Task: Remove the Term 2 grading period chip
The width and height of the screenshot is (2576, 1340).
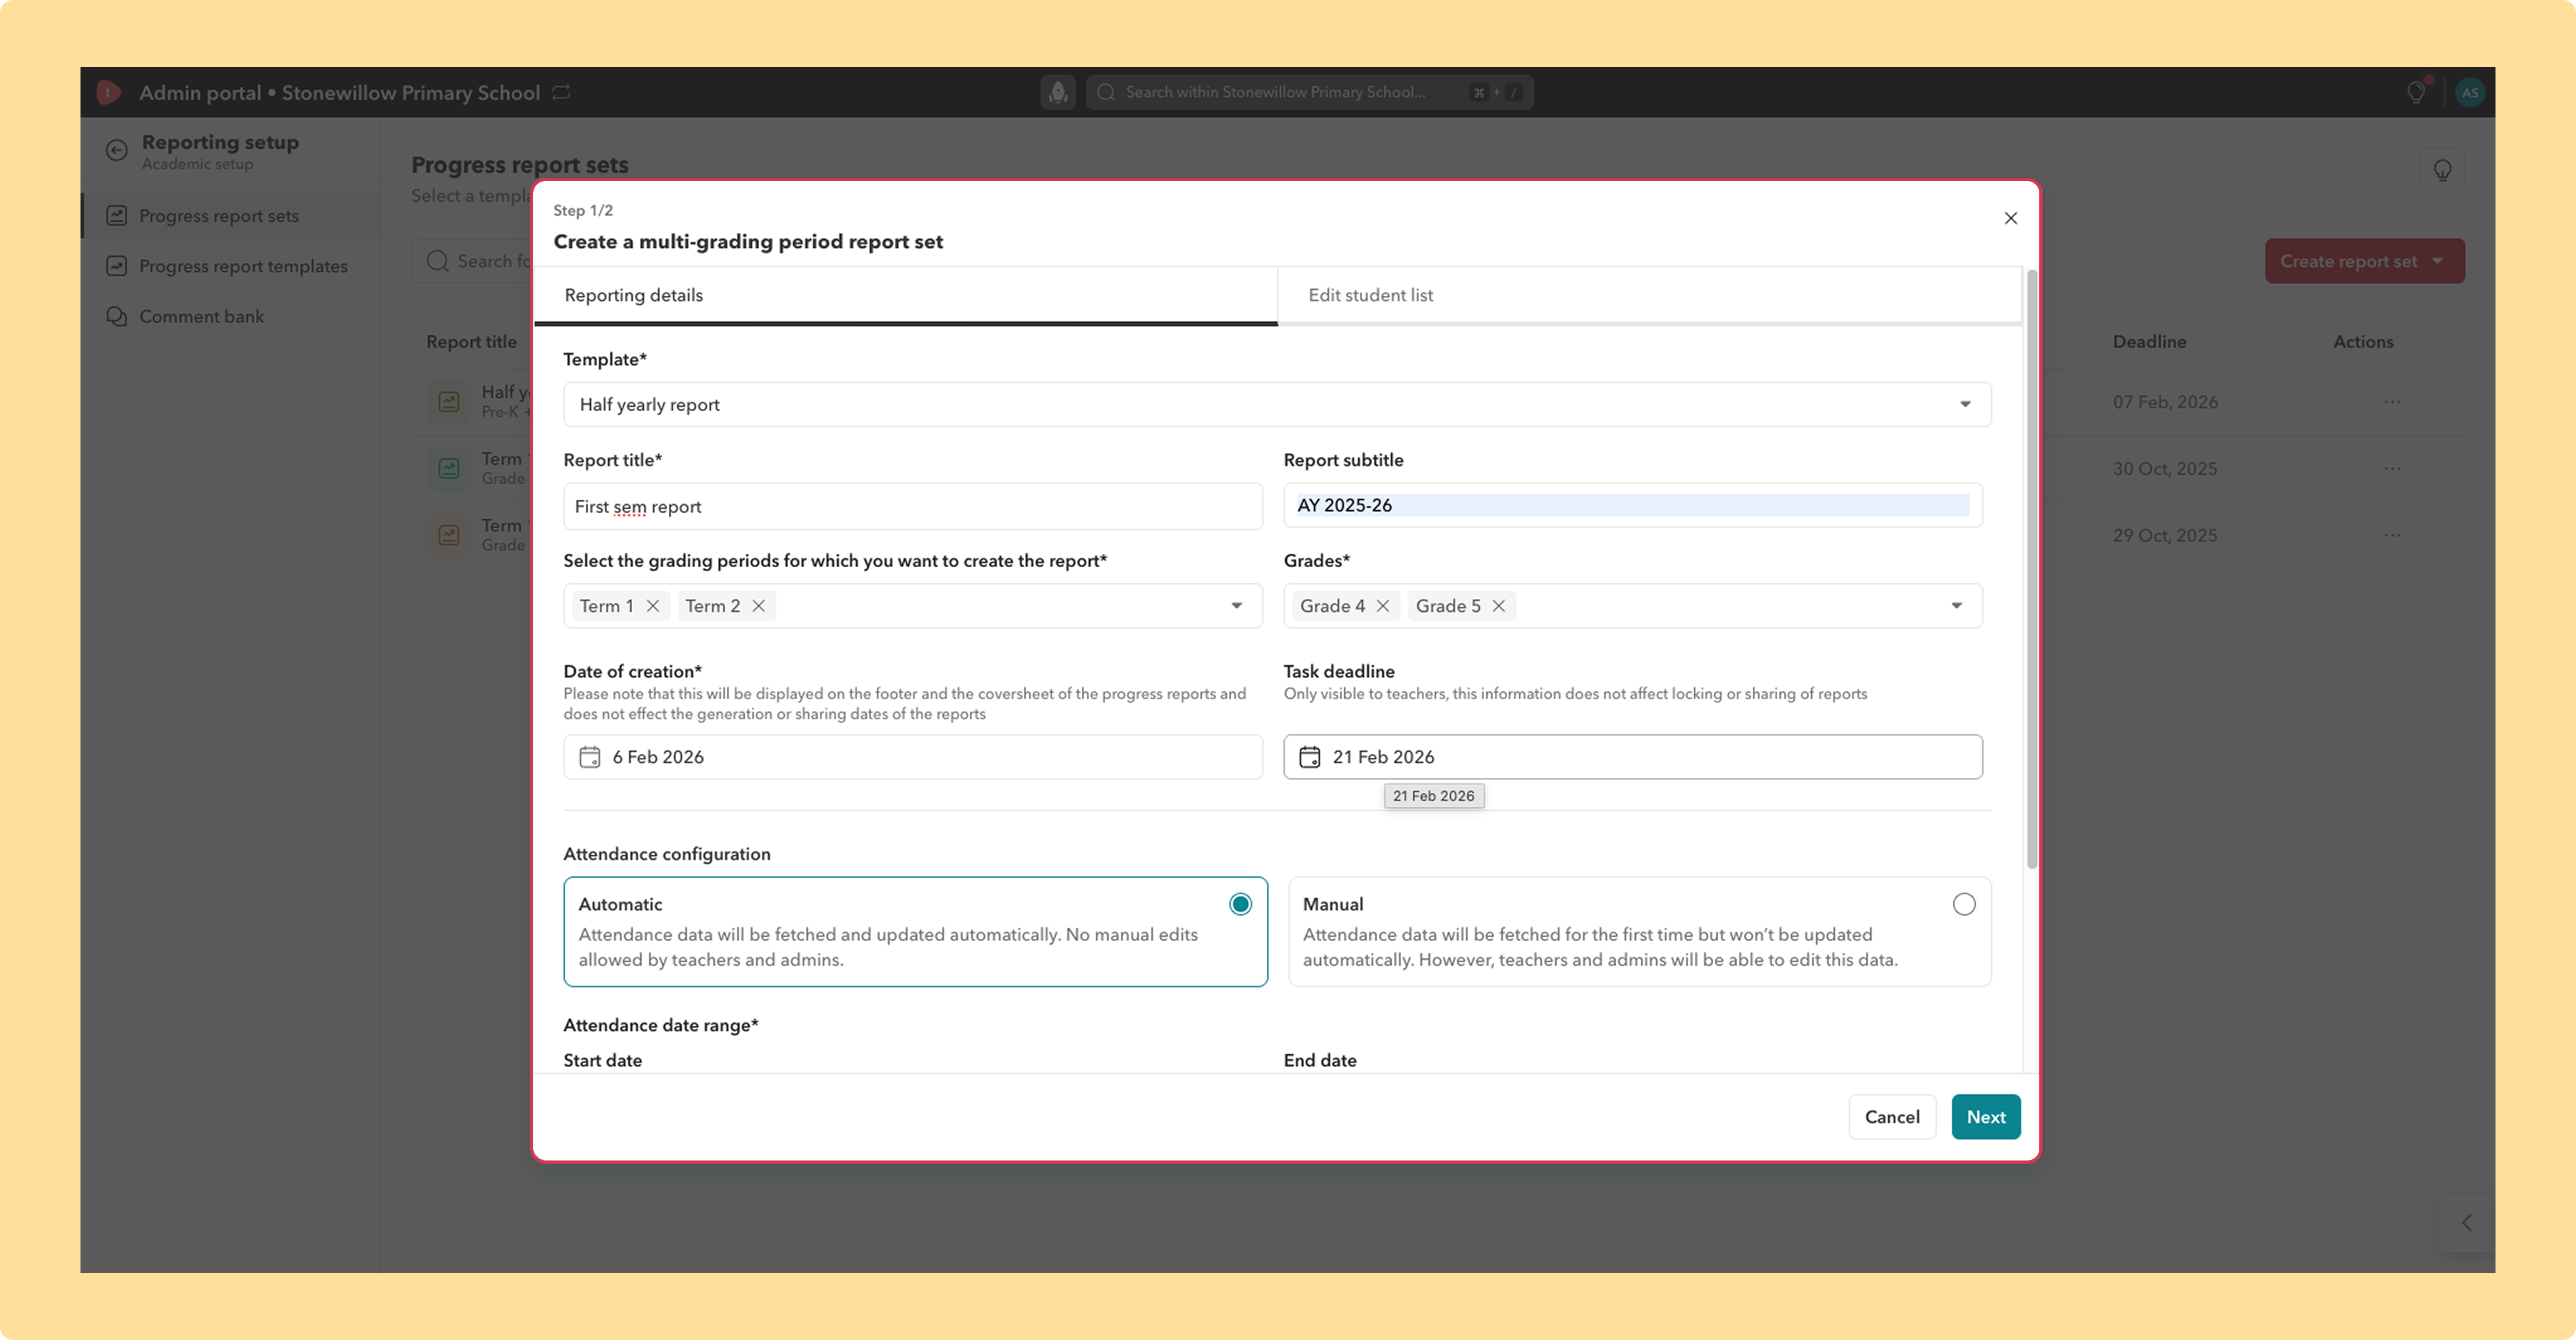Action: (759, 606)
